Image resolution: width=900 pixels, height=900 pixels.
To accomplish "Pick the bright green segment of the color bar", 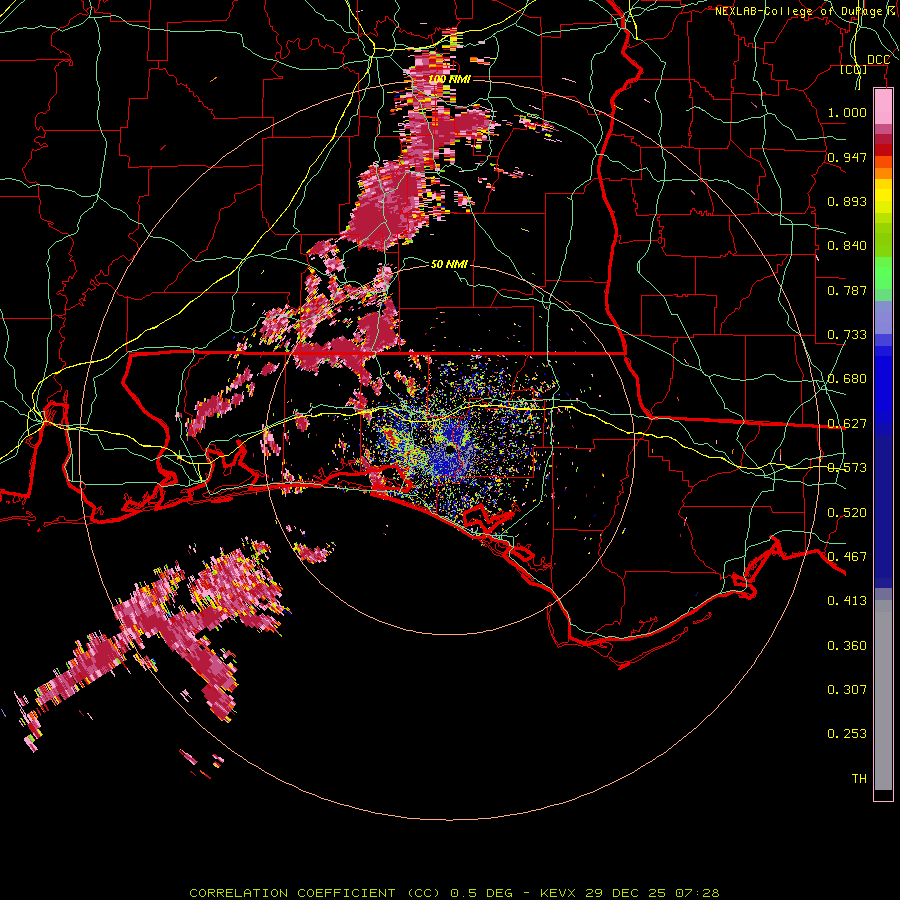I will click(x=883, y=273).
